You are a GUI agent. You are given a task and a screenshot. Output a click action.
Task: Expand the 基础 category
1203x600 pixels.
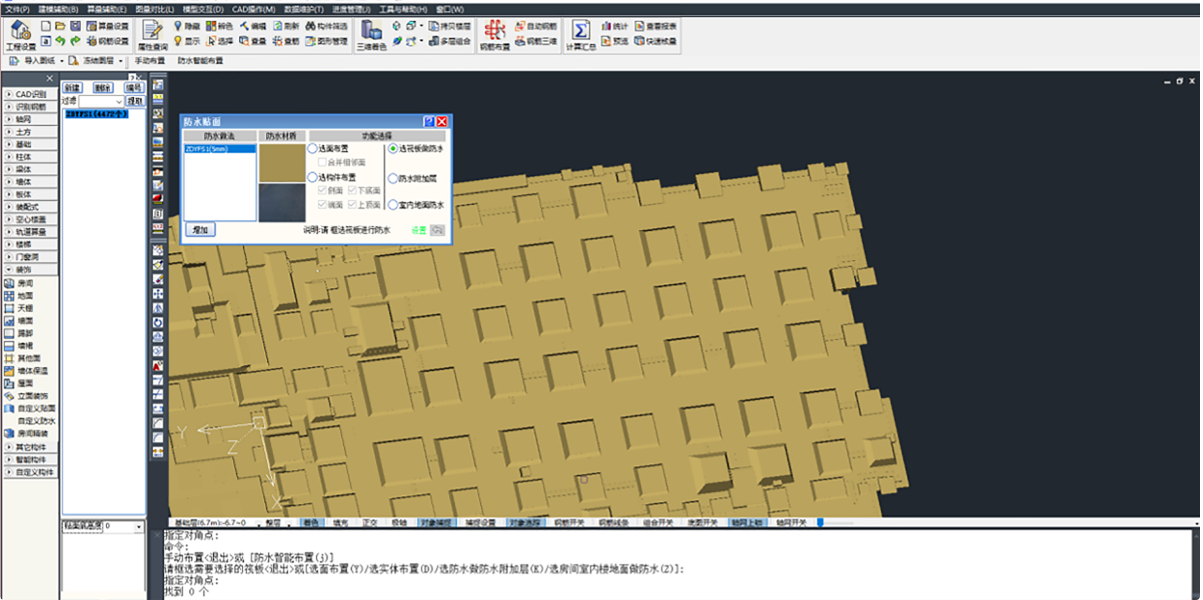click(x=29, y=144)
